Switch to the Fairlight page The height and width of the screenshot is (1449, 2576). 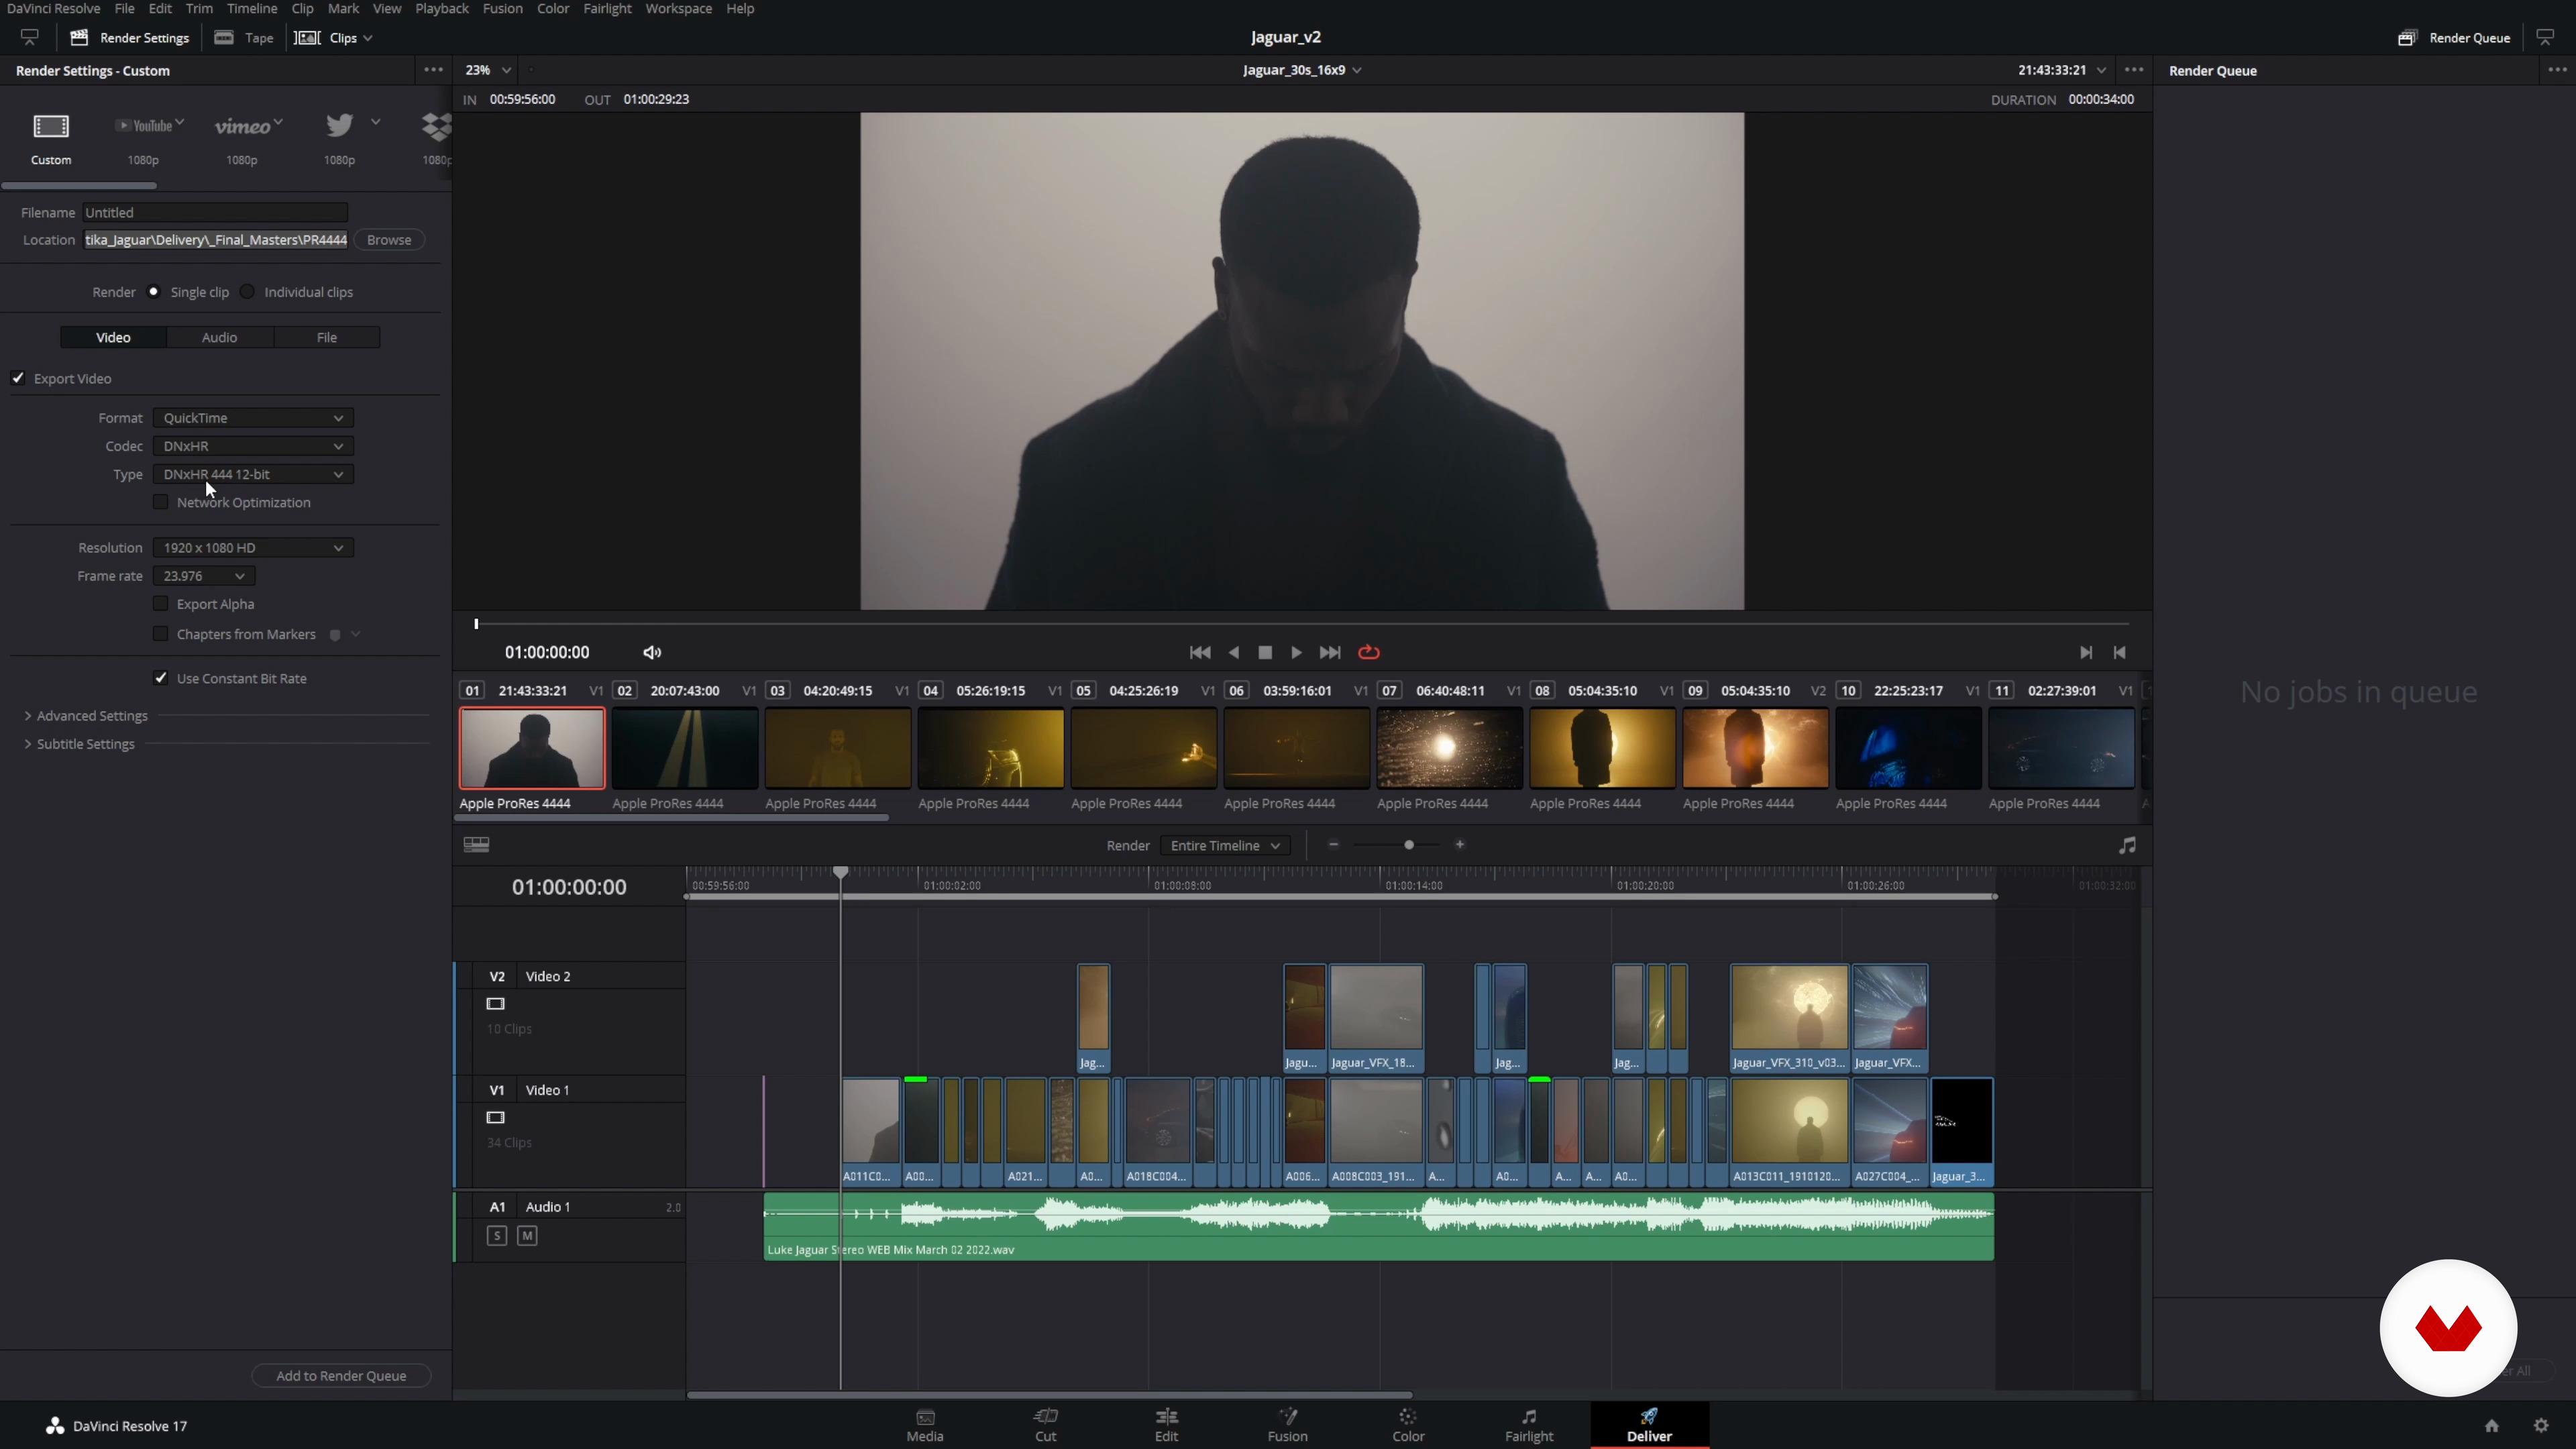tap(1529, 1425)
